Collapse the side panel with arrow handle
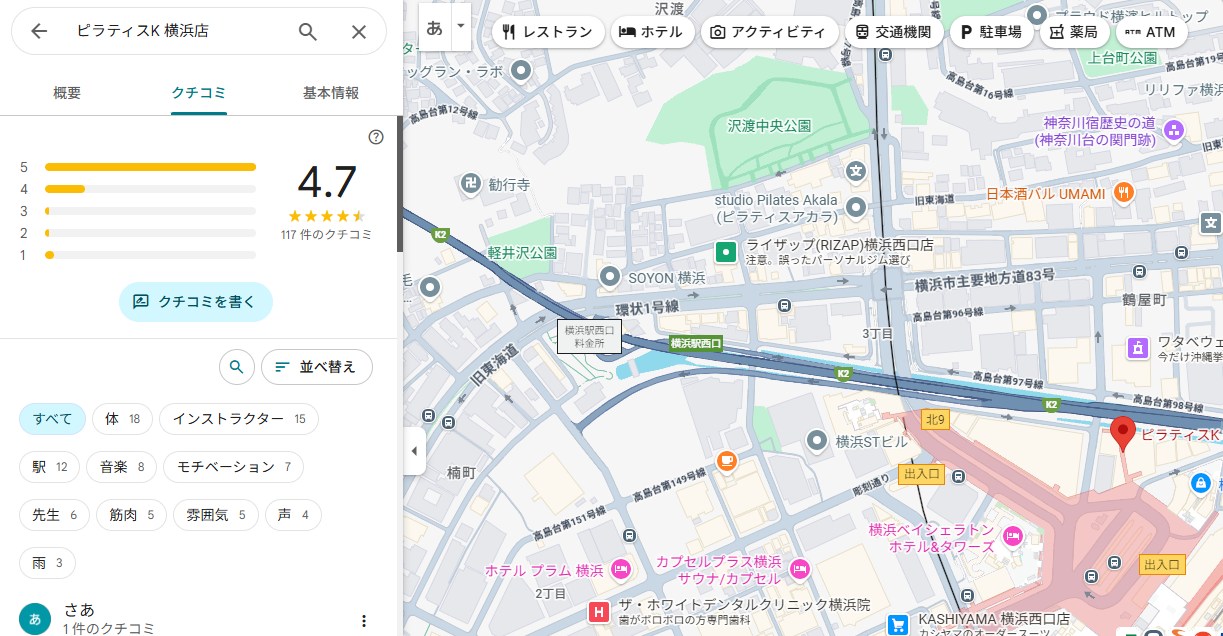Screen dimensions: 1223x636 pos(414,451)
